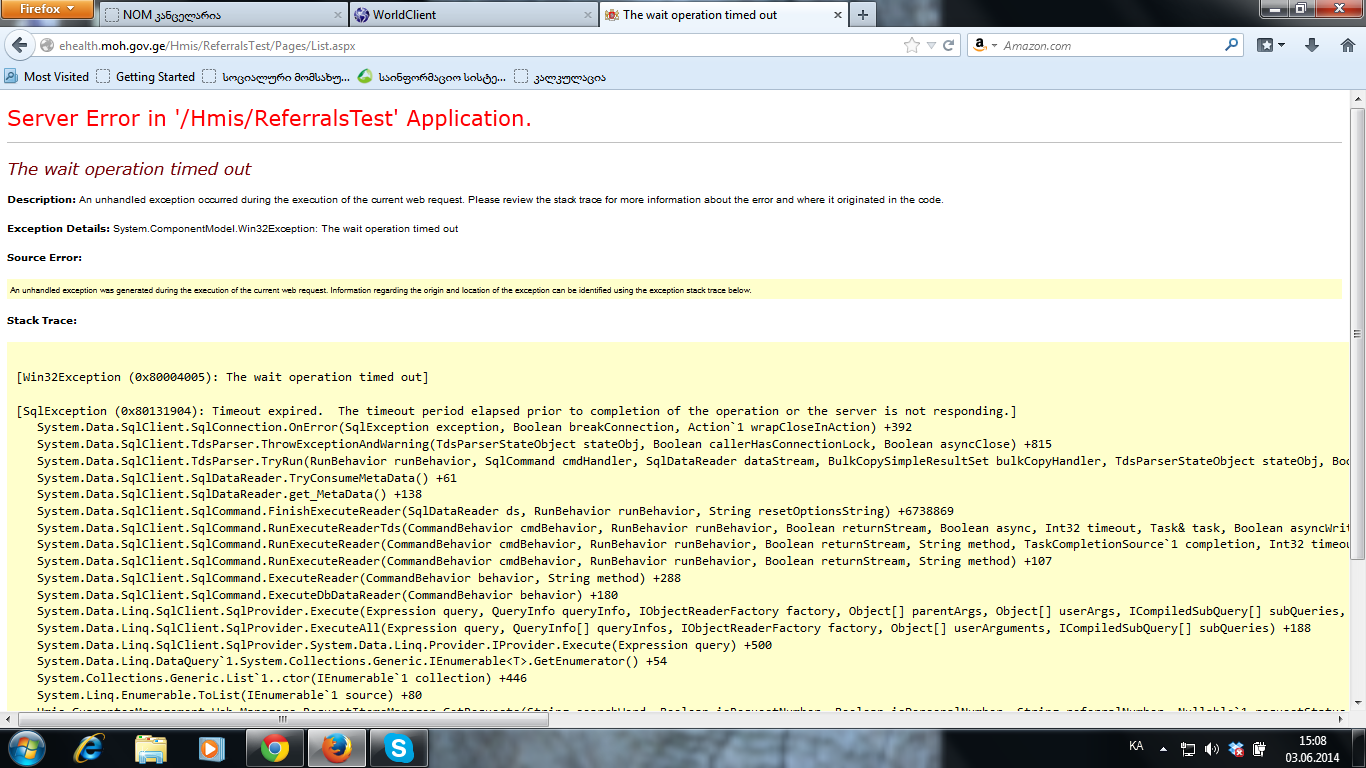Open the Downloads arrow icon
The height and width of the screenshot is (768, 1366).
tap(1313, 46)
